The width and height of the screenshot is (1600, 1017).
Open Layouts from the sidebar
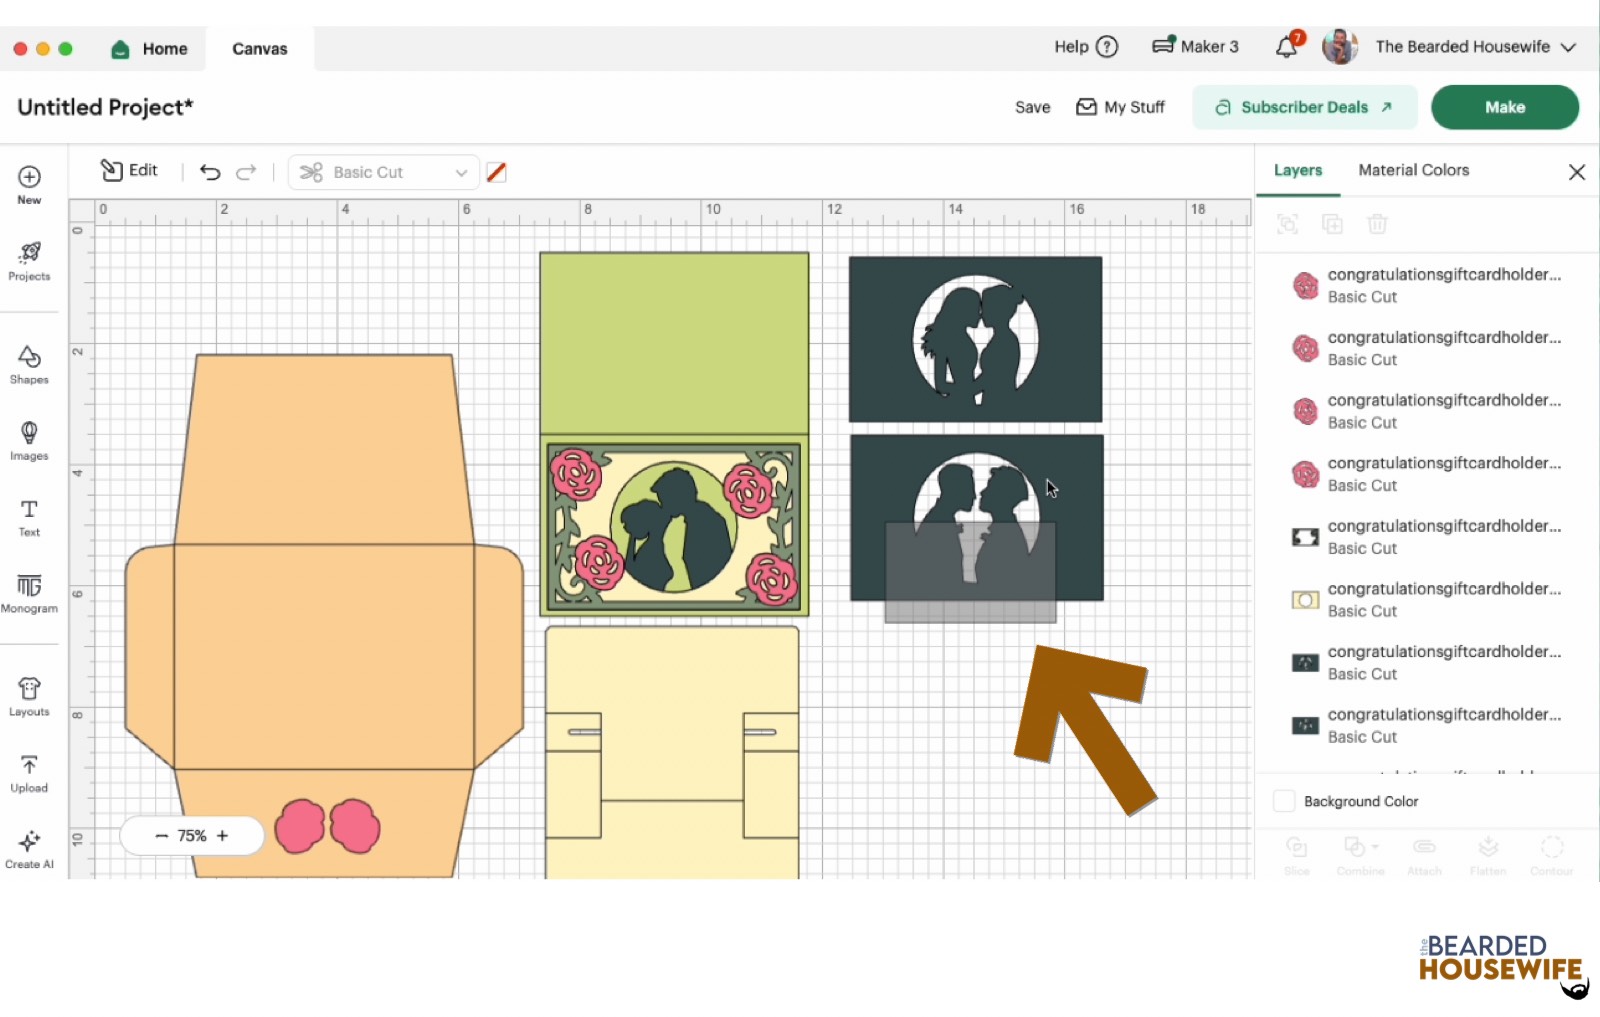pos(29,697)
